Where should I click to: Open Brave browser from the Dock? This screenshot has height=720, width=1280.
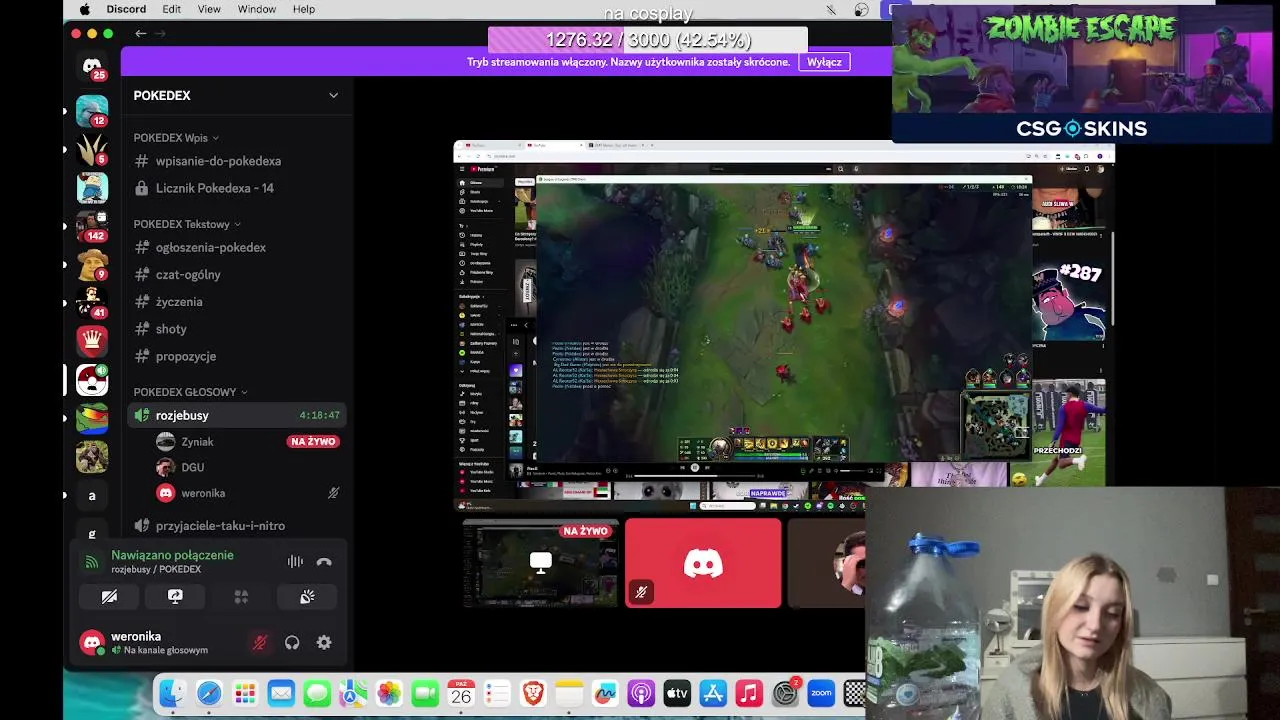[533, 693]
